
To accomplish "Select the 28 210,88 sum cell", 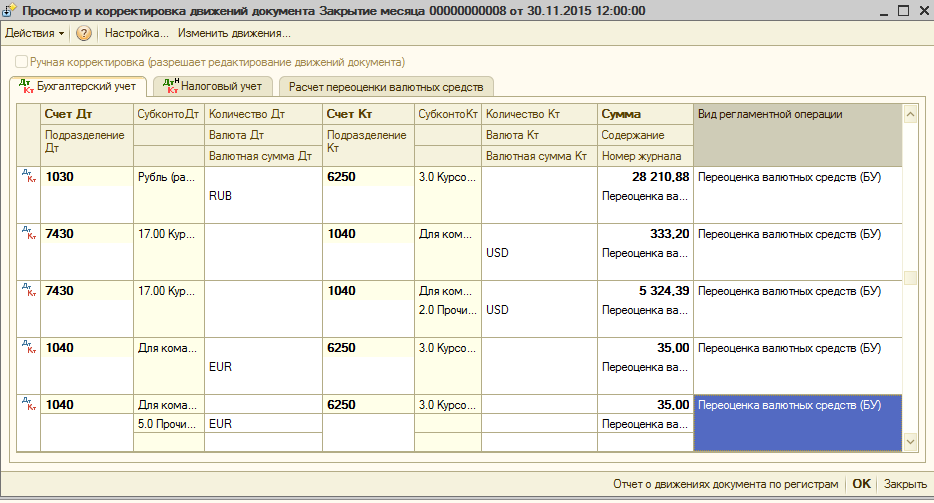I will click(645, 176).
